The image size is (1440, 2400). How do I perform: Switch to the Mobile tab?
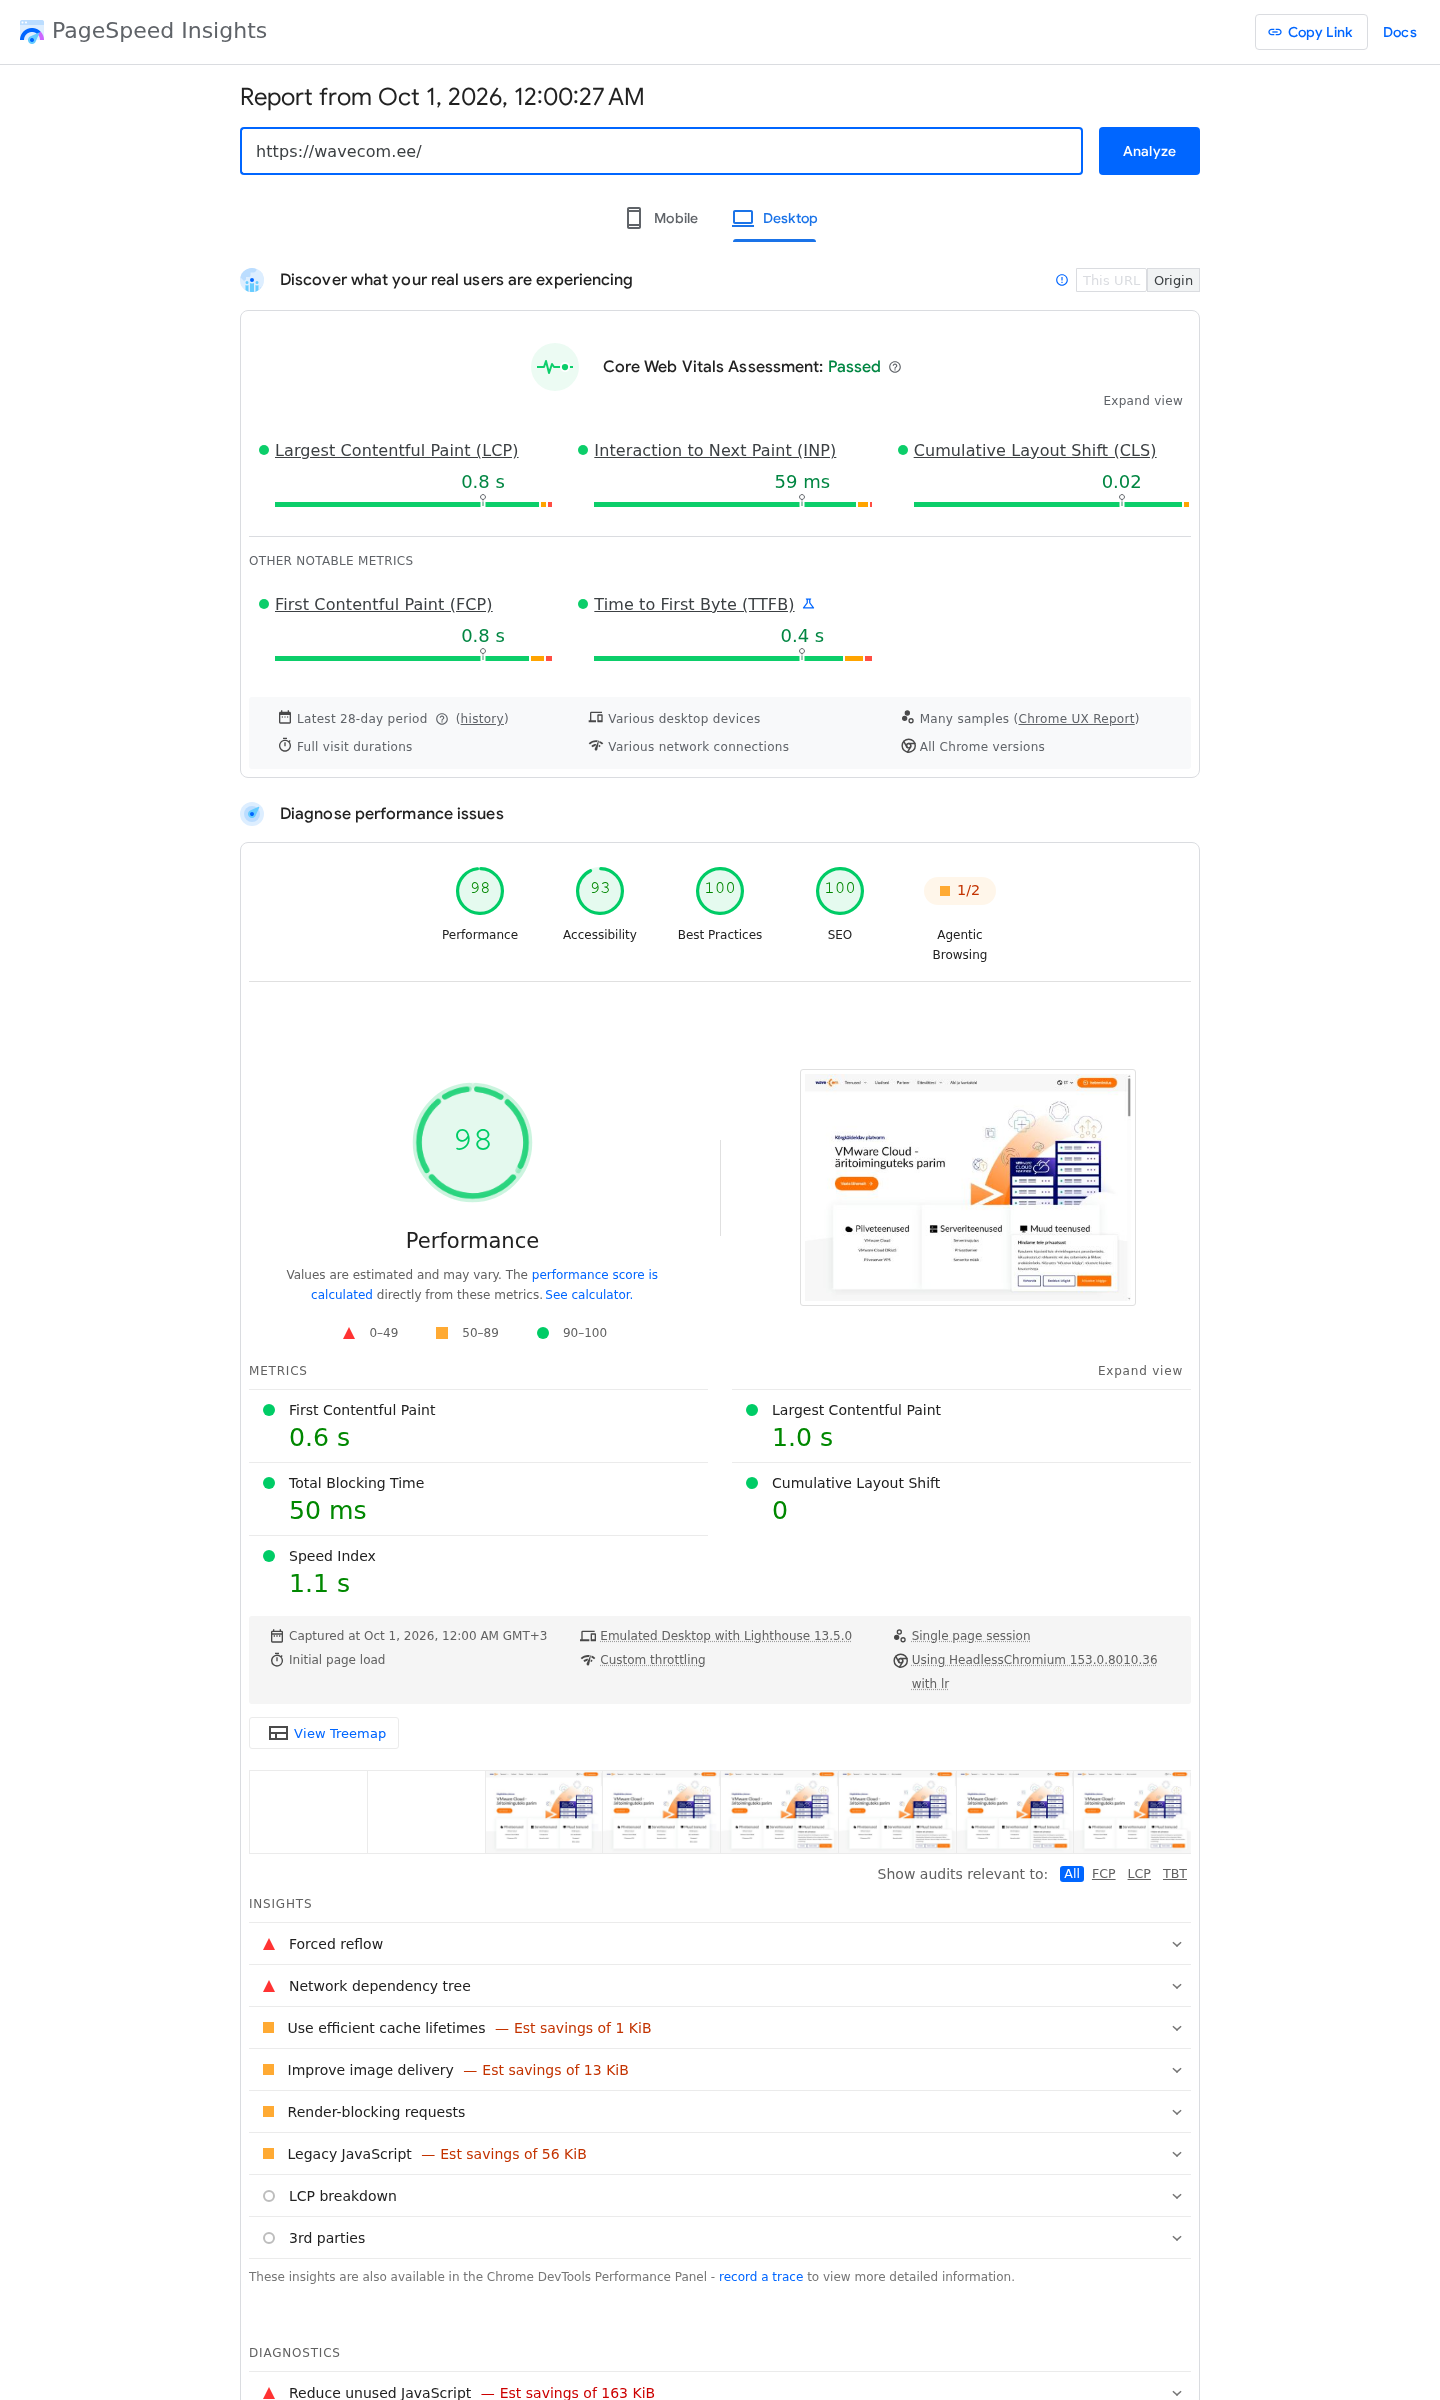(x=661, y=218)
